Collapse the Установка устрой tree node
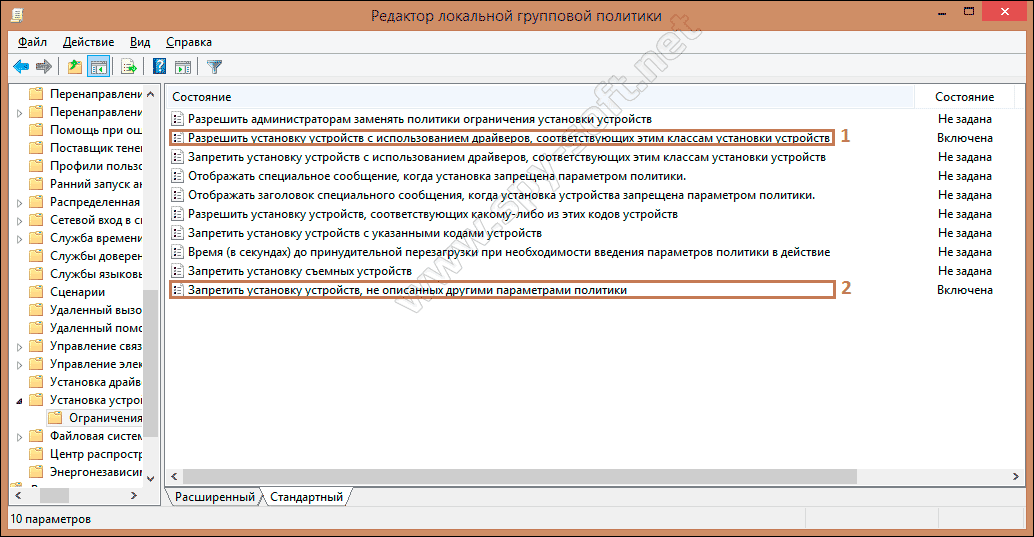Image resolution: width=1034 pixels, height=537 pixels. 19,400
